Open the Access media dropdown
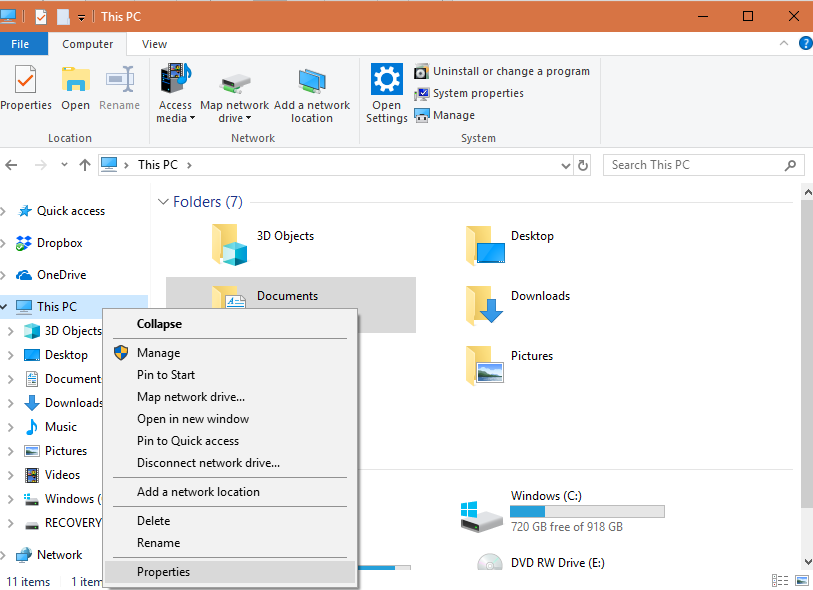This screenshot has height=590, width=813. (x=175, y=93)
